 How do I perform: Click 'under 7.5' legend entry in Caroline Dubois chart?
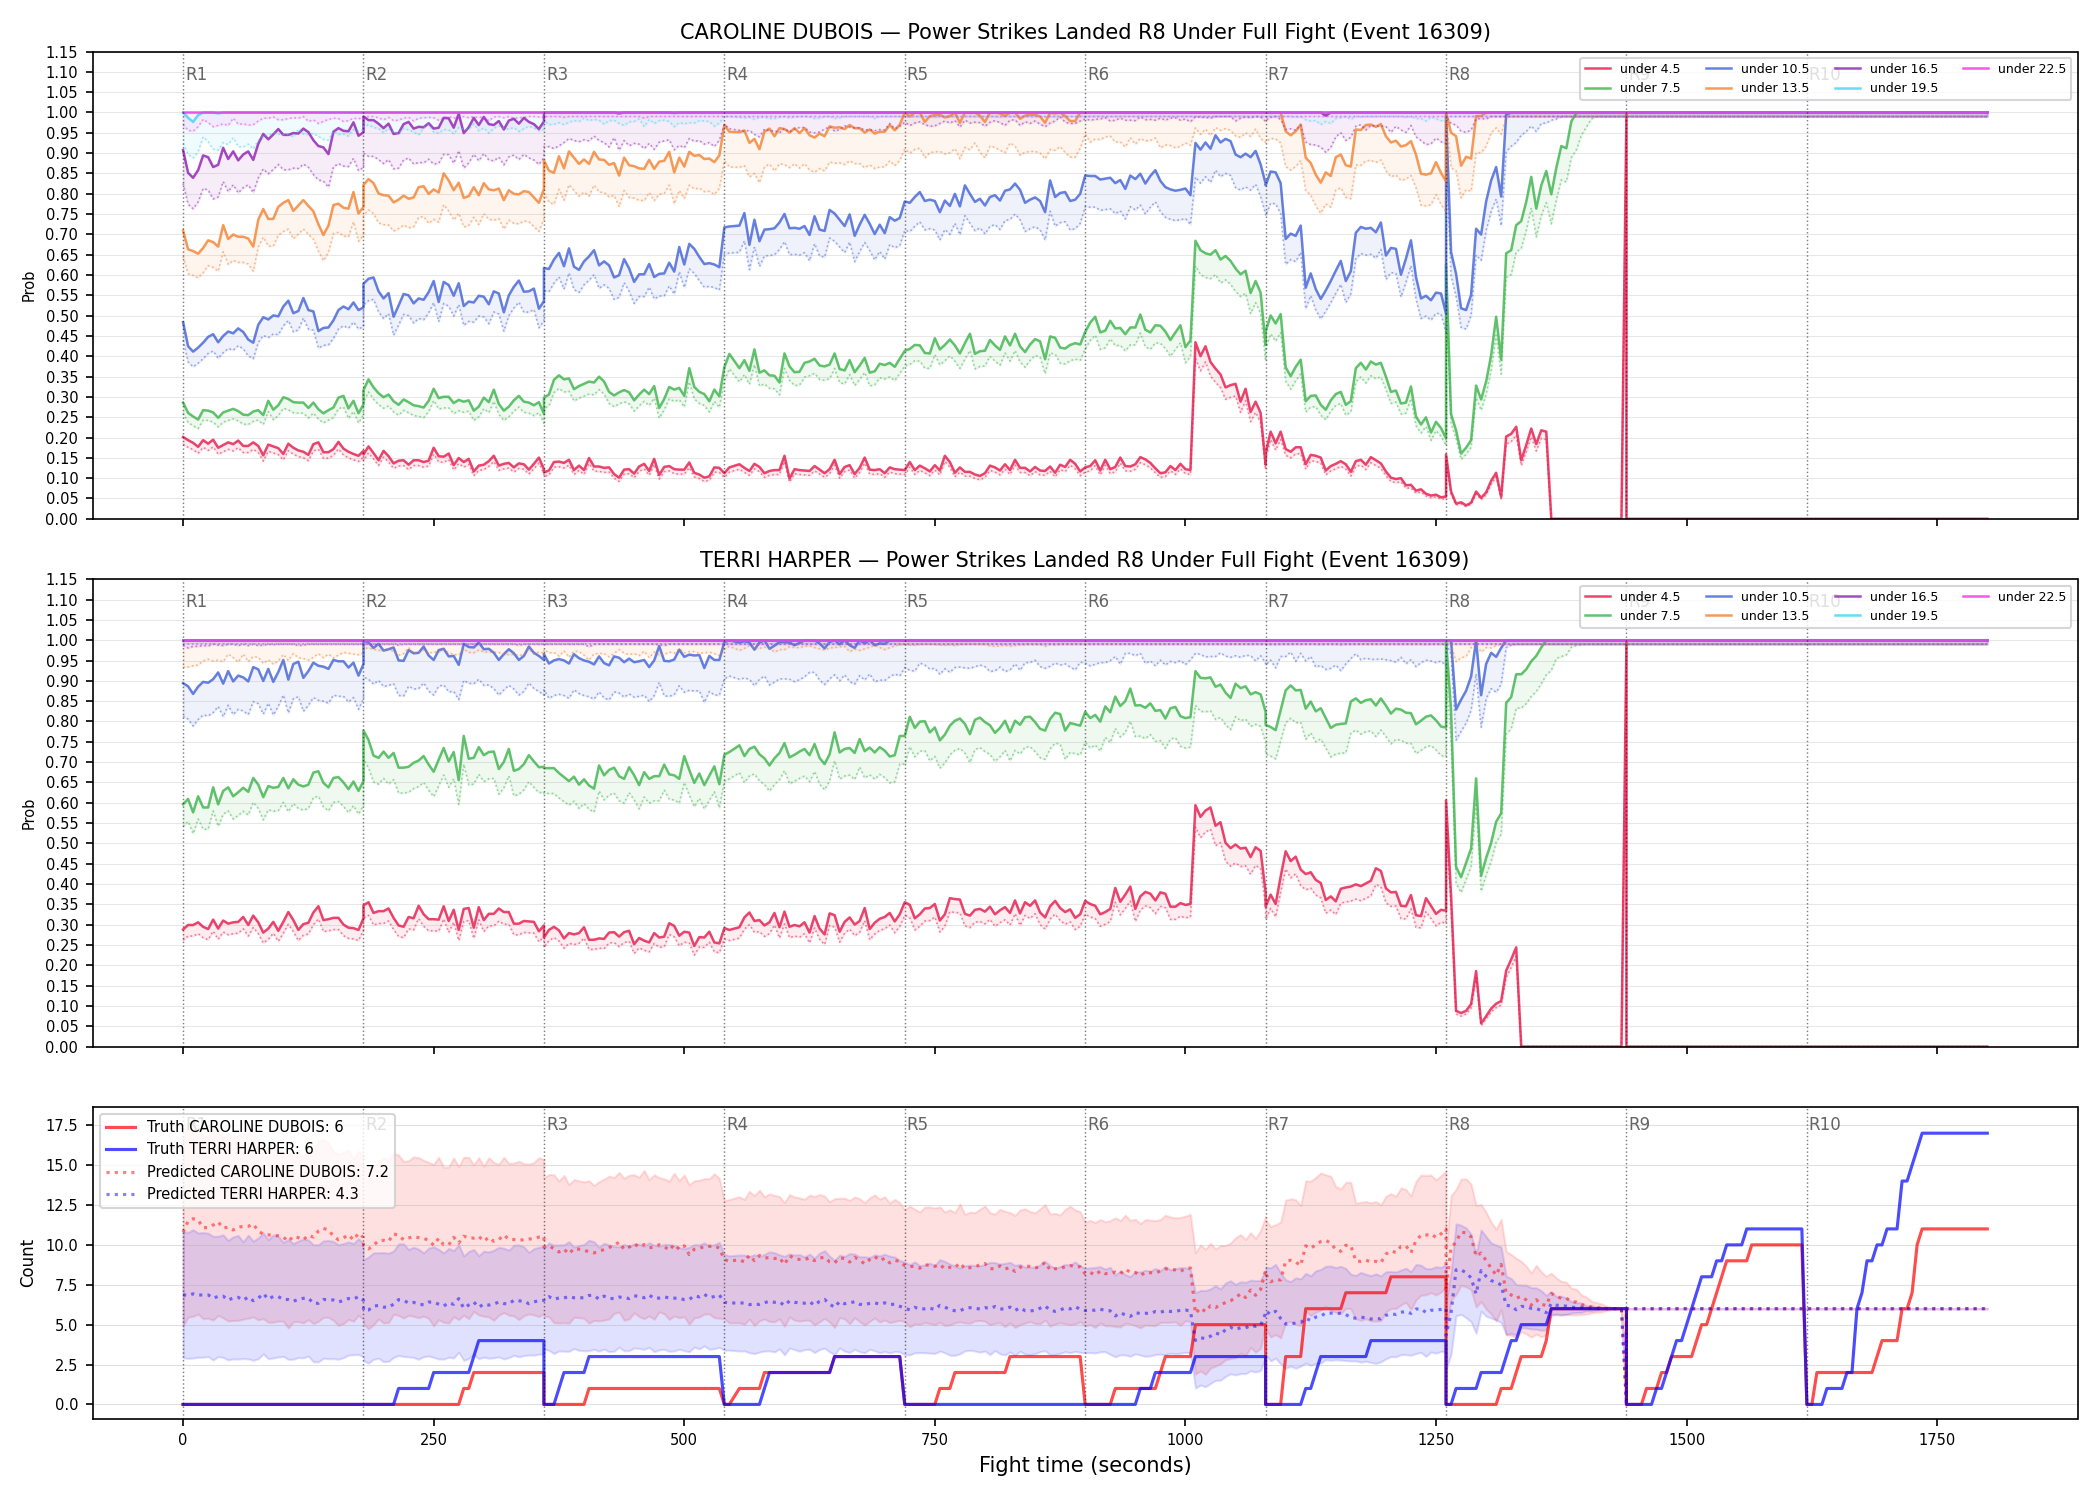tap(1633, 88)
